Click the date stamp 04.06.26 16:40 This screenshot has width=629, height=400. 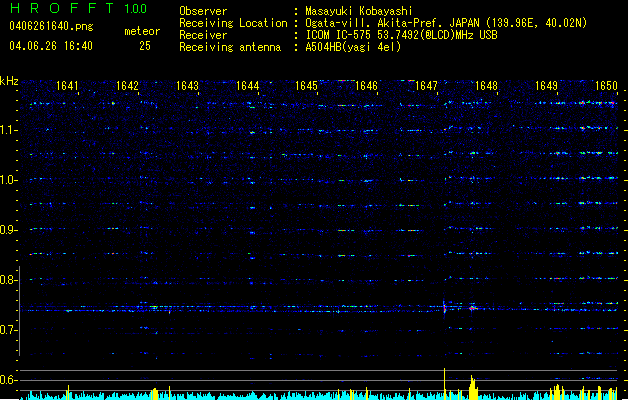[x=51, y=46]
